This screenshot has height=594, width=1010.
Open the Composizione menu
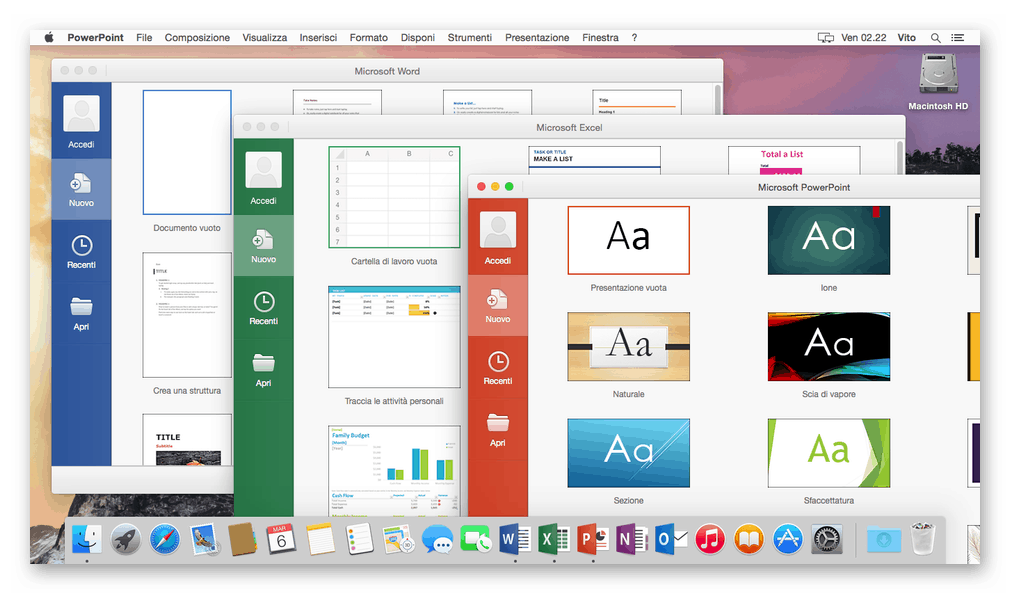pos(197,38)
